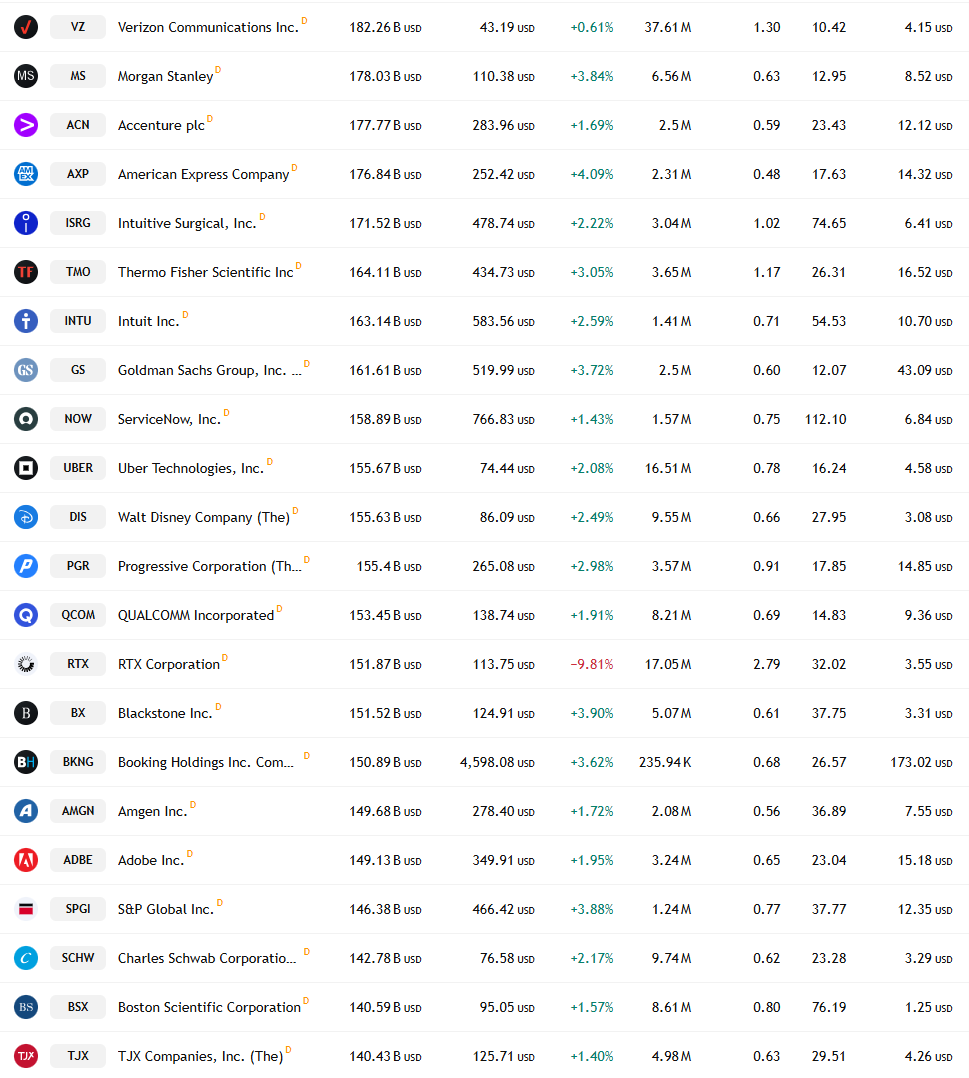
Task: Click the Booking Holdings BH logo icon
Action: coord(26,762)
